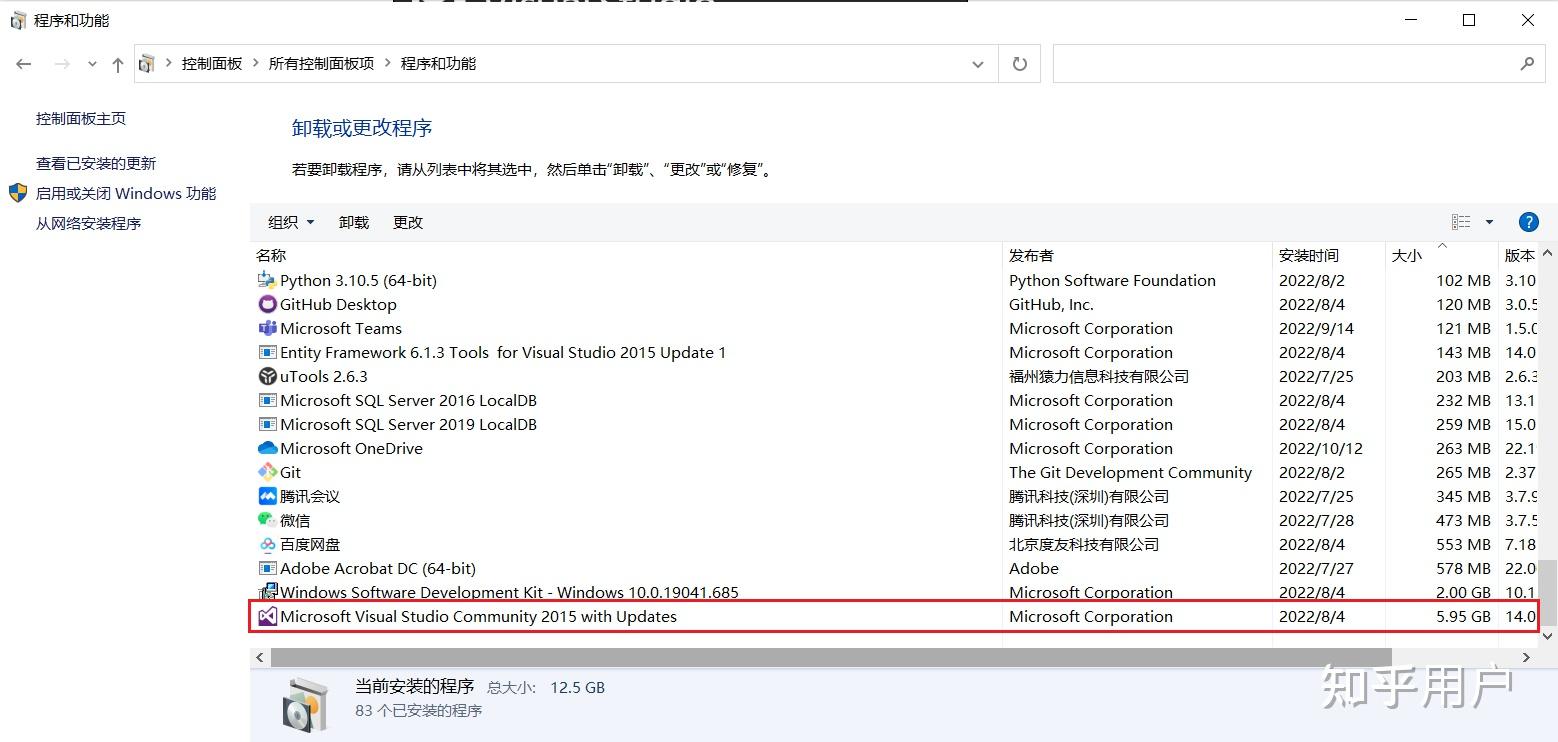Click the vertical scrollbar down arrow
Viewport: 1558px width, 742px height.
1548,636
